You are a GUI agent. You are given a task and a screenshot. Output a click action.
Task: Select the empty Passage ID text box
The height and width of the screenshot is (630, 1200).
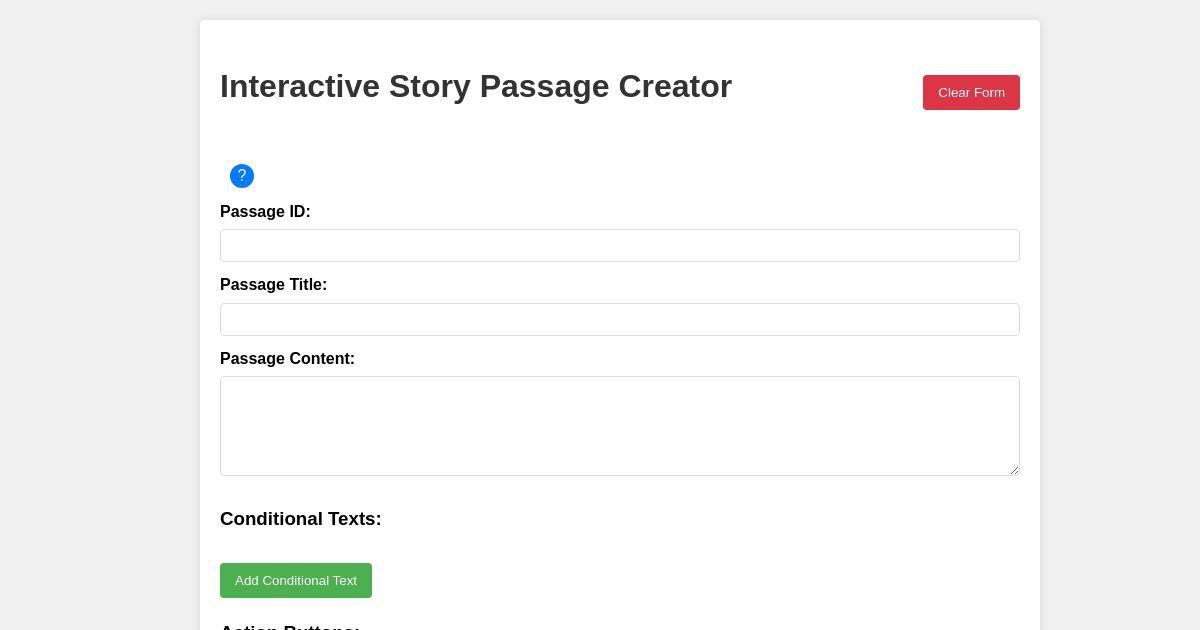[x=620, y=245]
